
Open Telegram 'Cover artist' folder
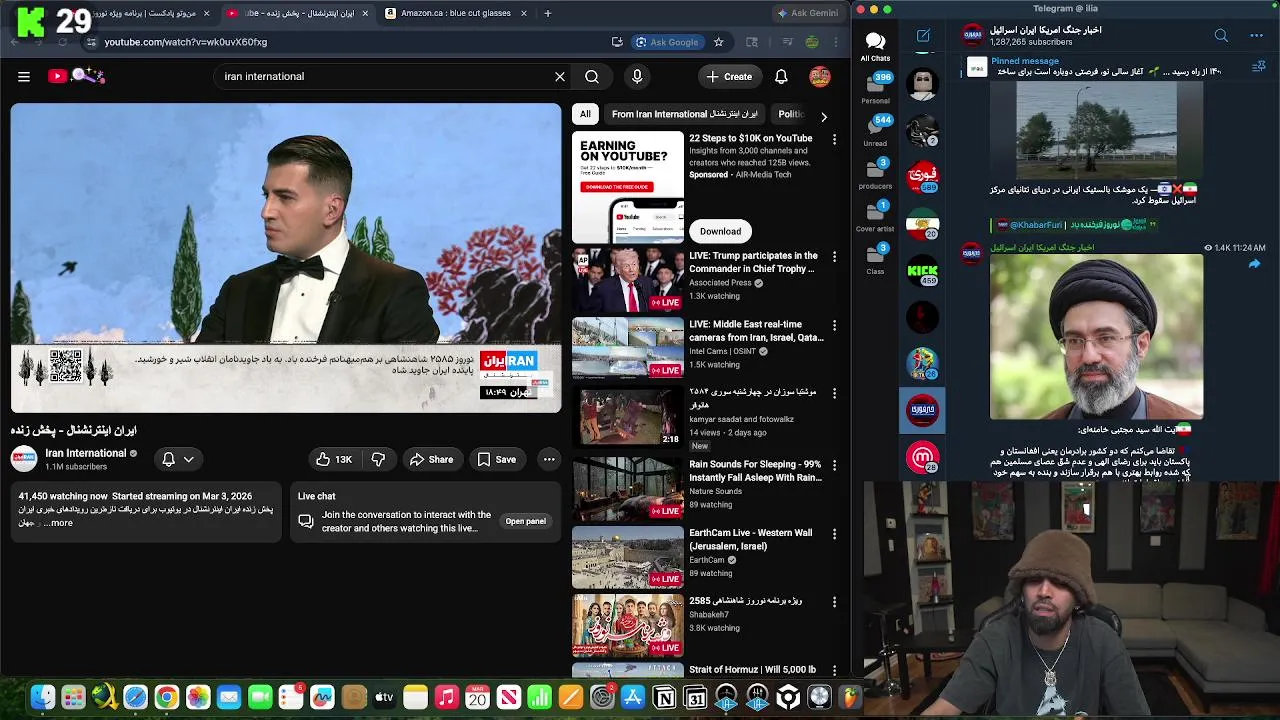click(875, 217)
